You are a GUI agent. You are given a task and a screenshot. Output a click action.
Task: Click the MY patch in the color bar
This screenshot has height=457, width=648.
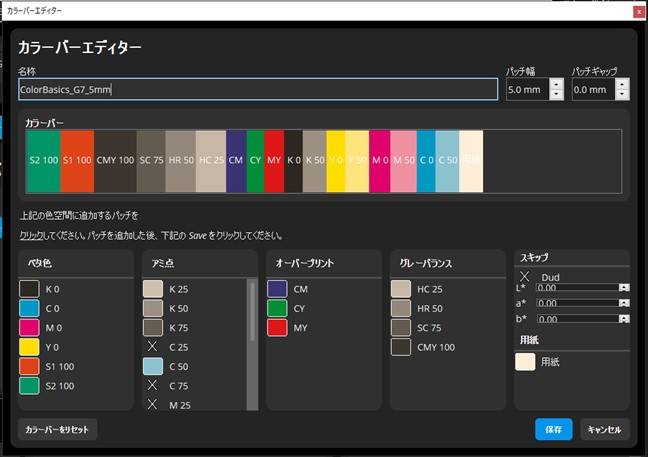pyautogui.click(x=274, y=161)
